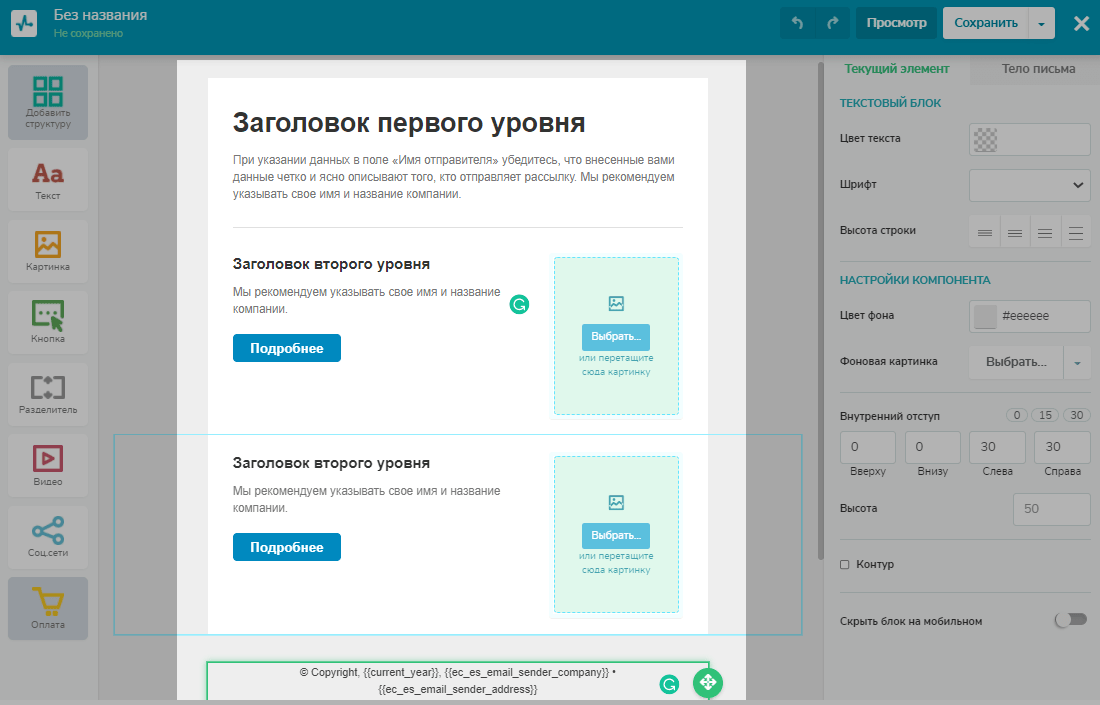Click the first Подробнее button
This screenshot has width=1100, height=705.
286,348
